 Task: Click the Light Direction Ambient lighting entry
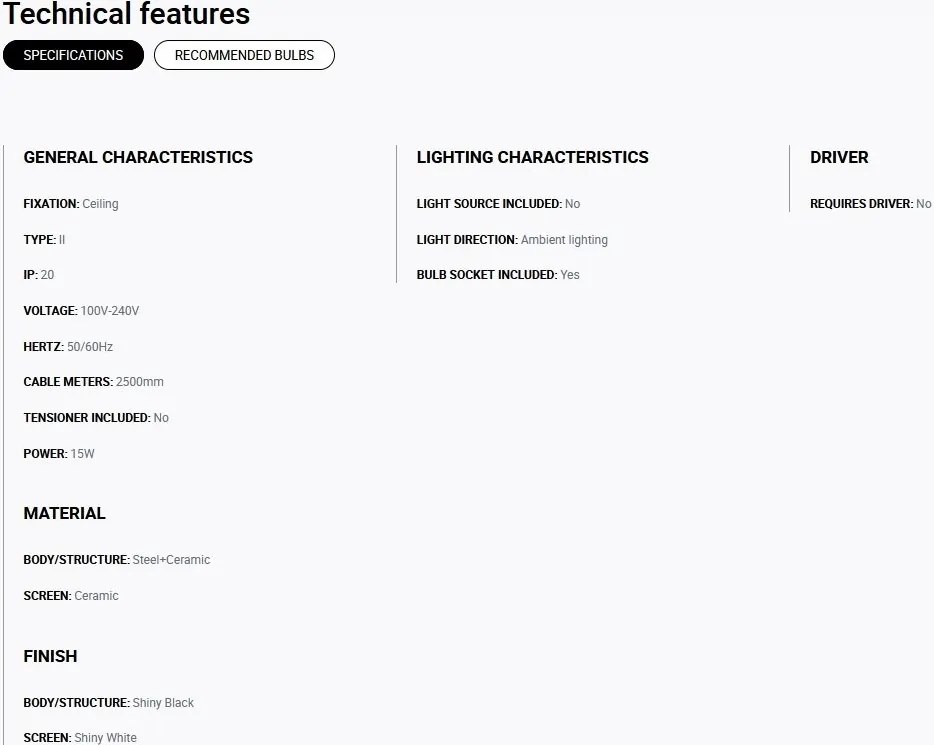[x=512, y=240]
